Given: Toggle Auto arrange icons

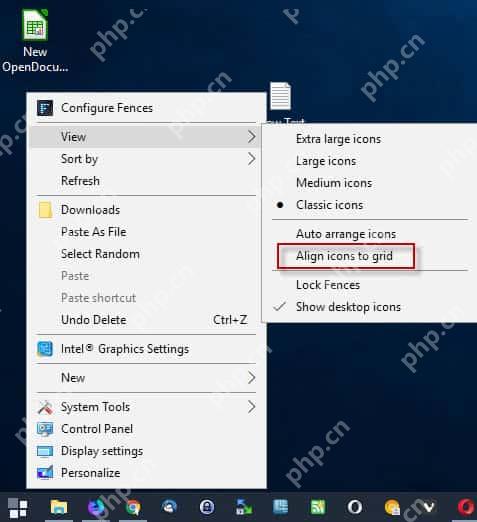Looking at the screenshot, I should tap(370, 234).
